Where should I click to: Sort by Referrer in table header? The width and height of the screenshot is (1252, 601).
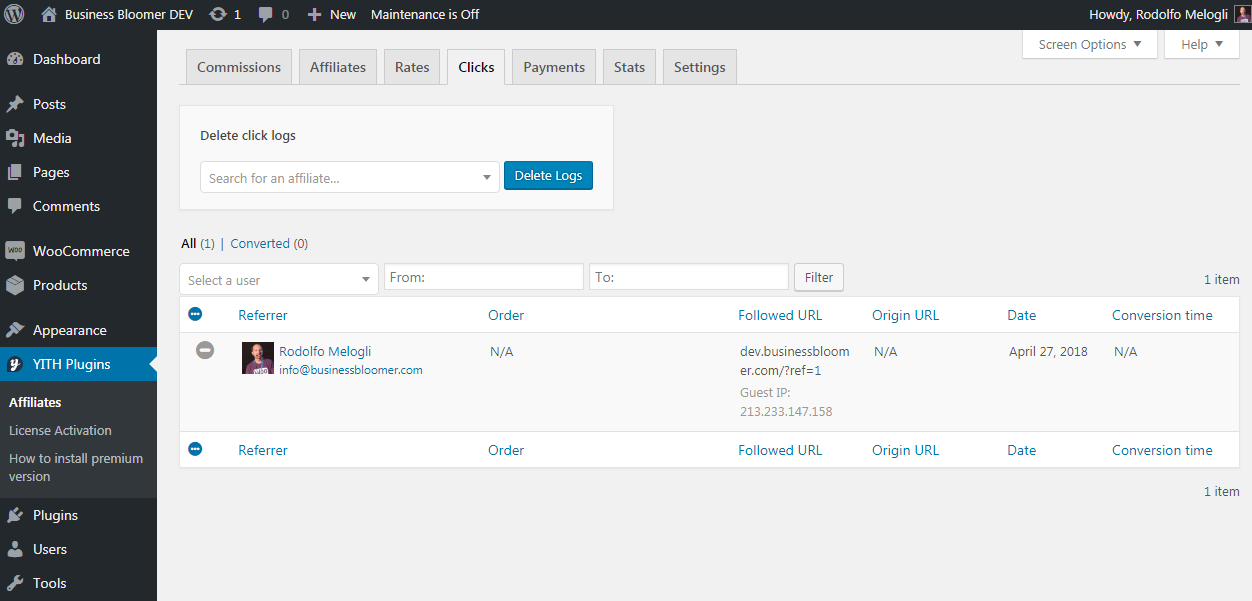[263, 315]
